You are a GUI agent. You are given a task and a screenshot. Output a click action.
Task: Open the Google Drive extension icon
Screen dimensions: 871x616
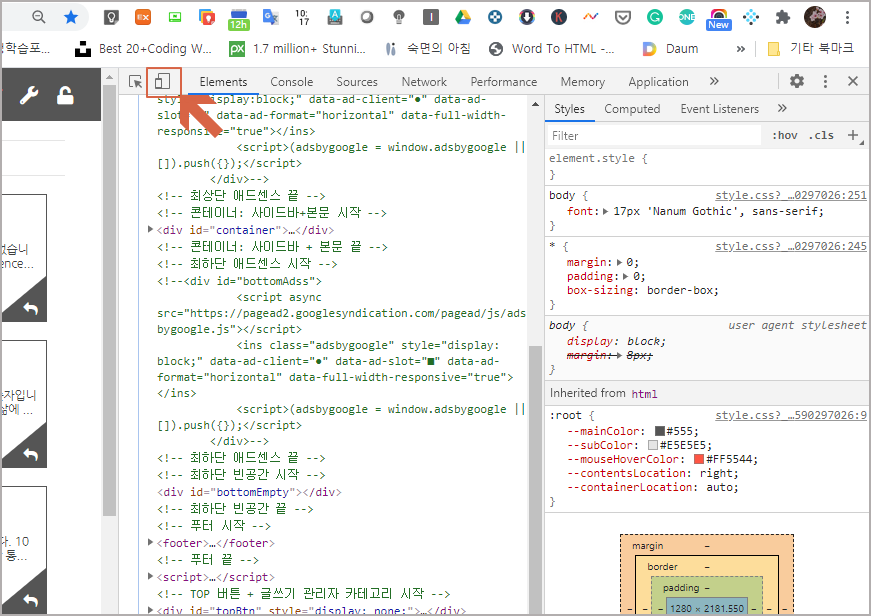coord(463,17)
